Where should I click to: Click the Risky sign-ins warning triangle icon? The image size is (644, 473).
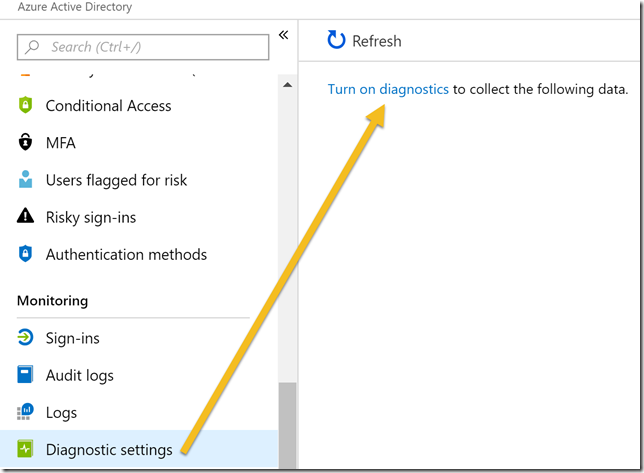pyautogui.click(x=25, y=216)
